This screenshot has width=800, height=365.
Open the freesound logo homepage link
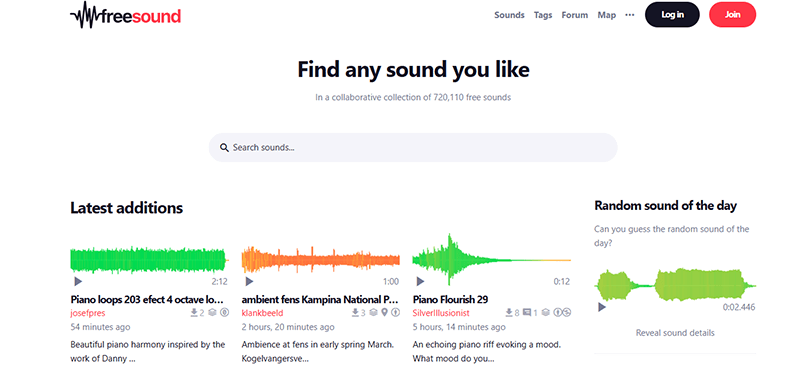(126, 15)
